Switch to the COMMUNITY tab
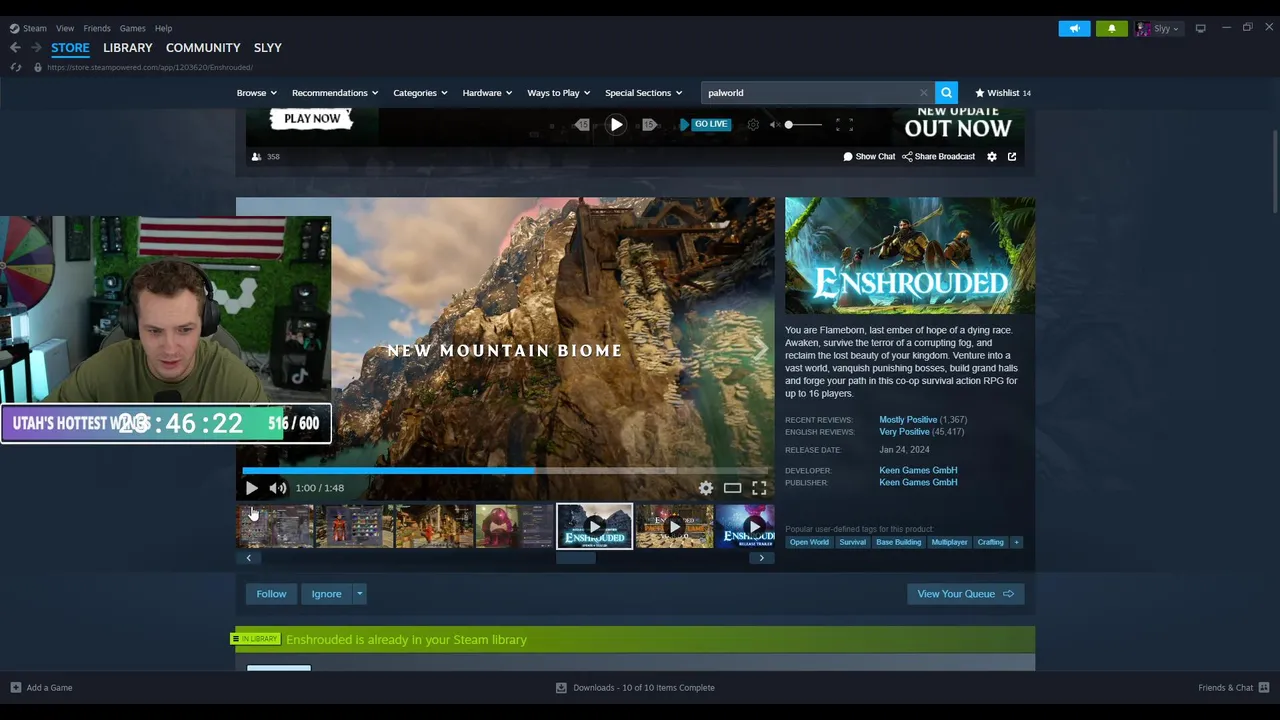The image size is (1280, 720). point(203,47)
